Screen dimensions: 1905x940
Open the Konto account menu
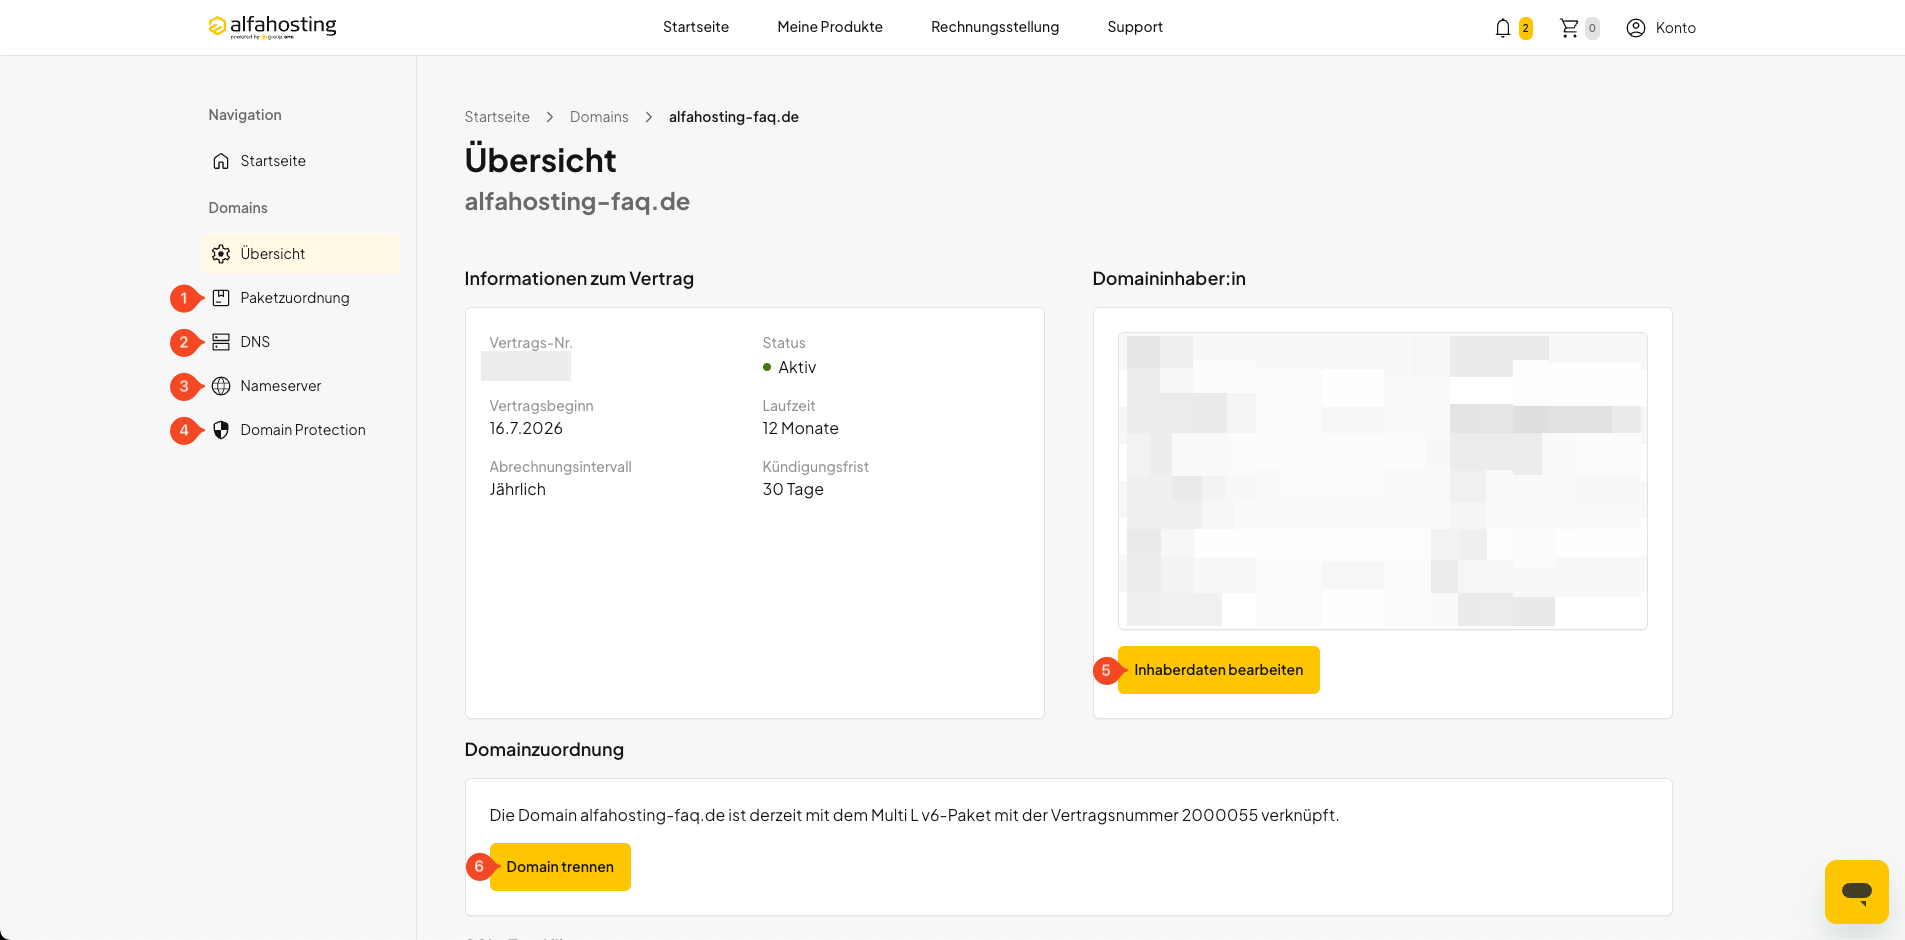pyautogui.click(x=1661, y=28)
